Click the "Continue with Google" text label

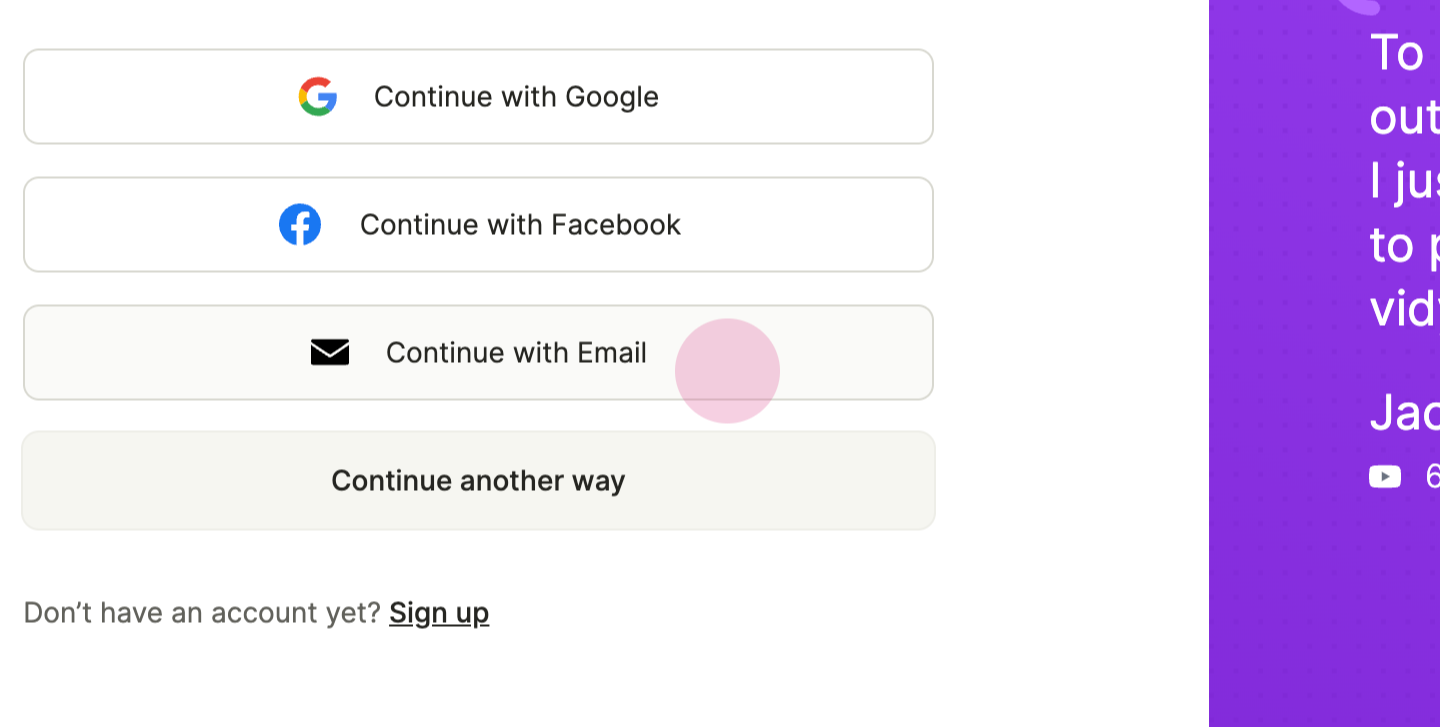[x=516, y=96]
